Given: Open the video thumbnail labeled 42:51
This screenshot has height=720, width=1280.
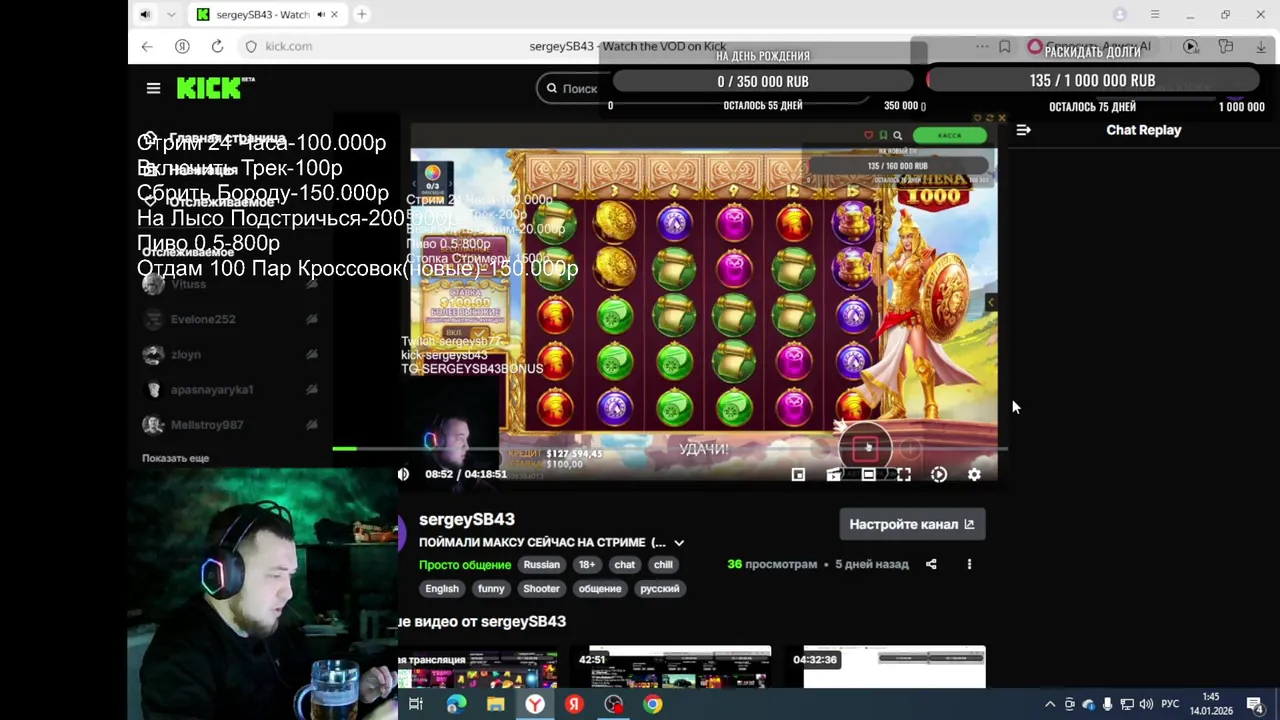Looking at the screenshot, I should point(680,667).
